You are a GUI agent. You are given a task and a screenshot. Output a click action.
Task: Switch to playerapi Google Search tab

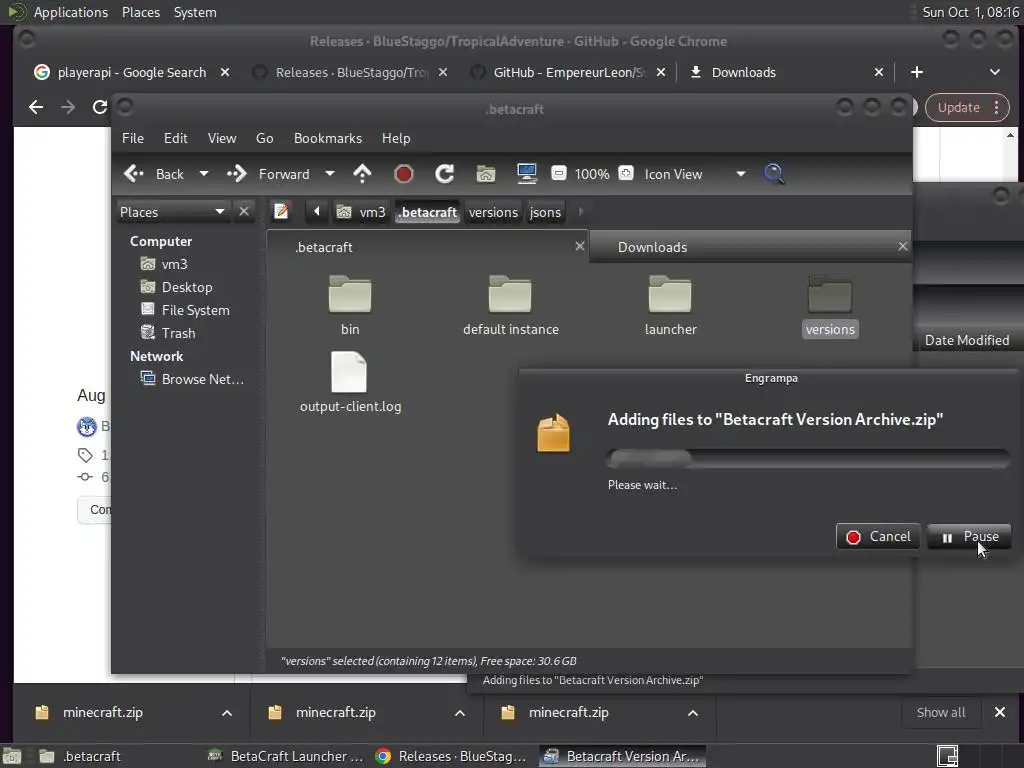[131, 72]
